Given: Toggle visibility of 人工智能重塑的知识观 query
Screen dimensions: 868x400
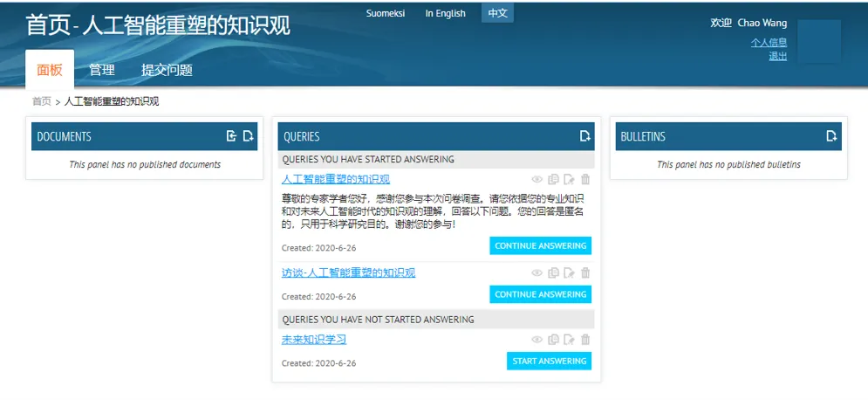Looking at the screenshot, I should coord(537,180).
